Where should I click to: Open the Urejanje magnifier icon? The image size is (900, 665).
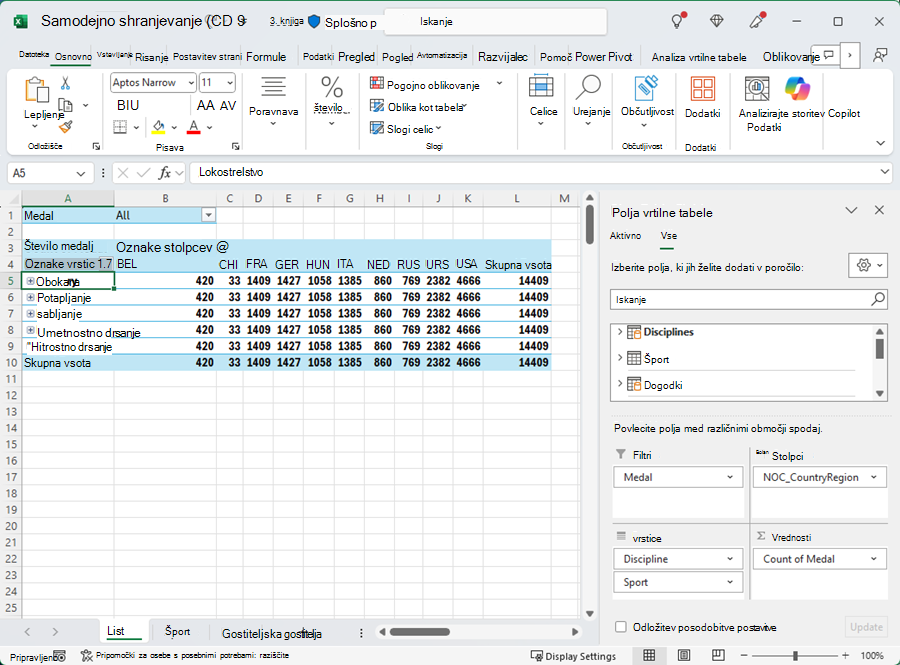click(588, 87)
